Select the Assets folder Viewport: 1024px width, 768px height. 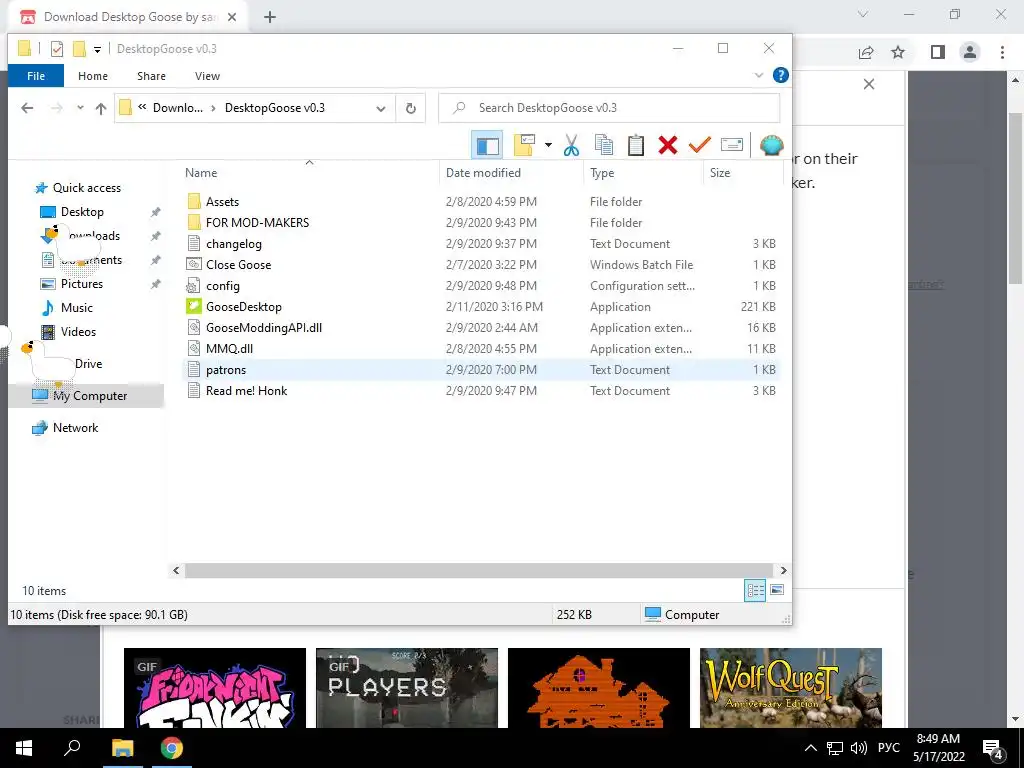(x=222, y=202)
